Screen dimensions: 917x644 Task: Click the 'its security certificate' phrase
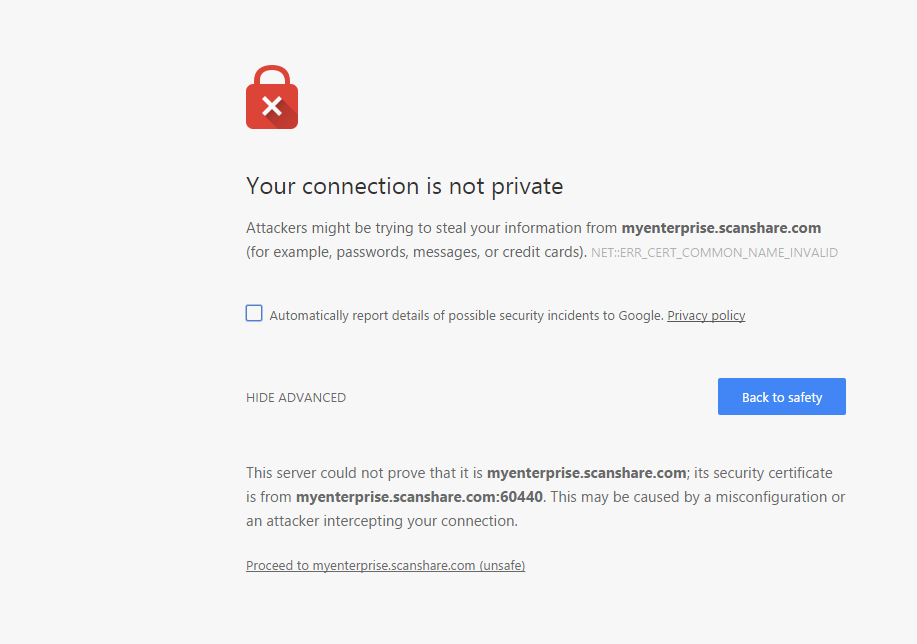(763, 473)
